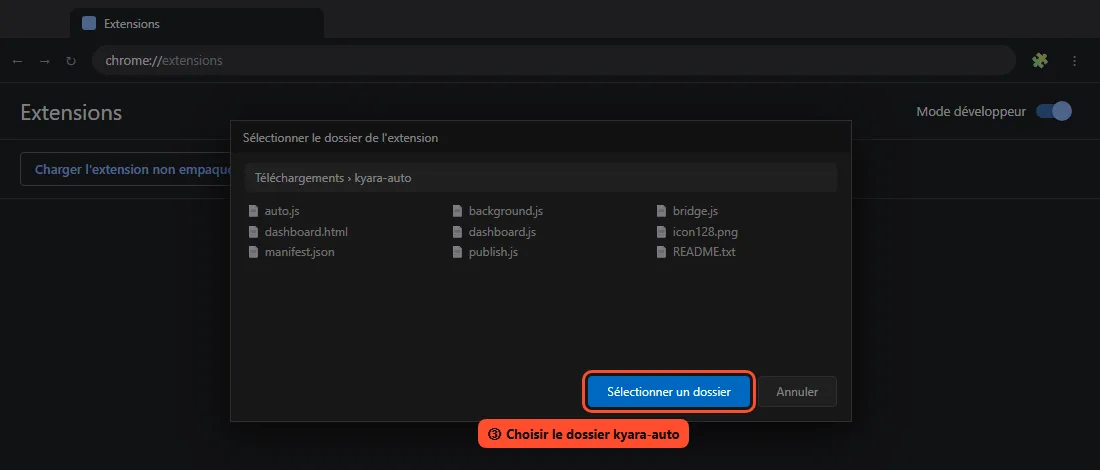Click kyara-auto in the folder path
Screen dimensions: 1100x470
click(383, 178)
